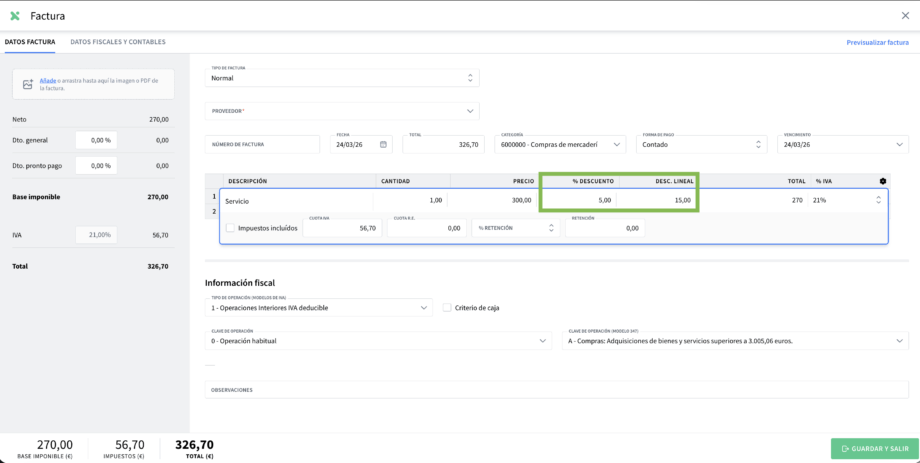Click the Añade upload link
Screen dimensions: 920x463
(x=46, y=80)
